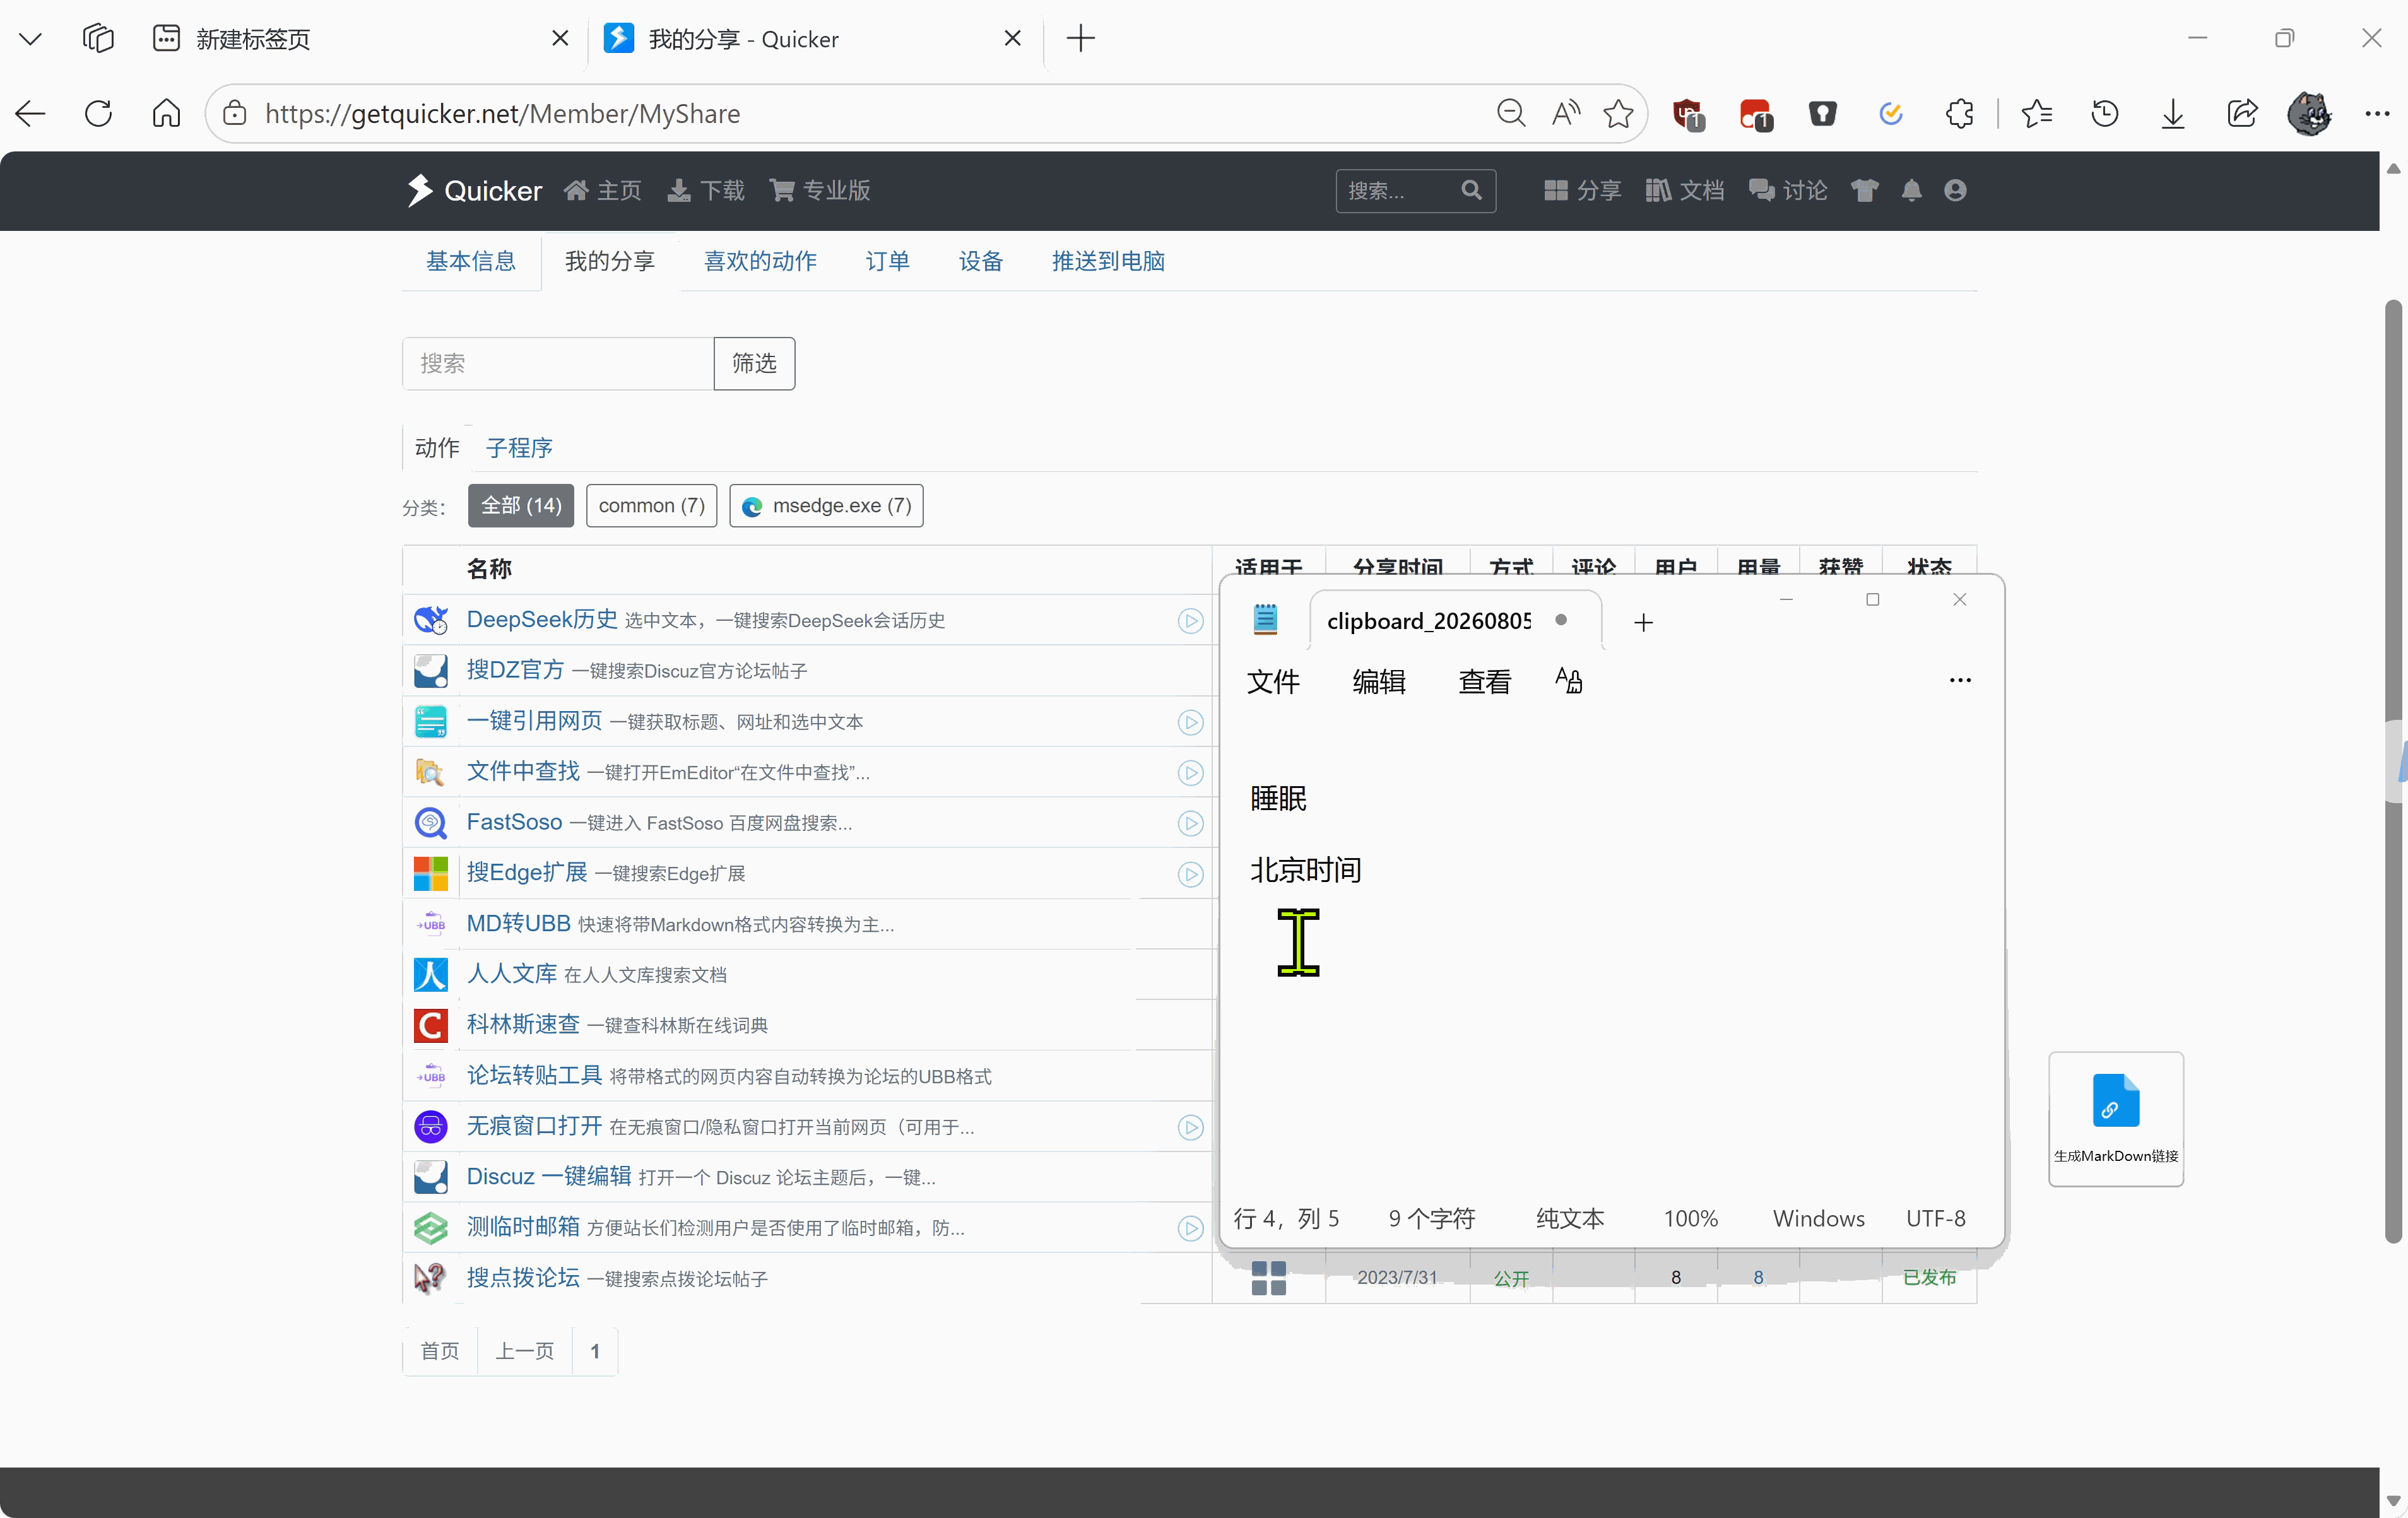Viewport: 2408px width, 1518px height.
Task: Go to 首页 pagination button
Action: pyautogui.click(x=440, y=1351)
